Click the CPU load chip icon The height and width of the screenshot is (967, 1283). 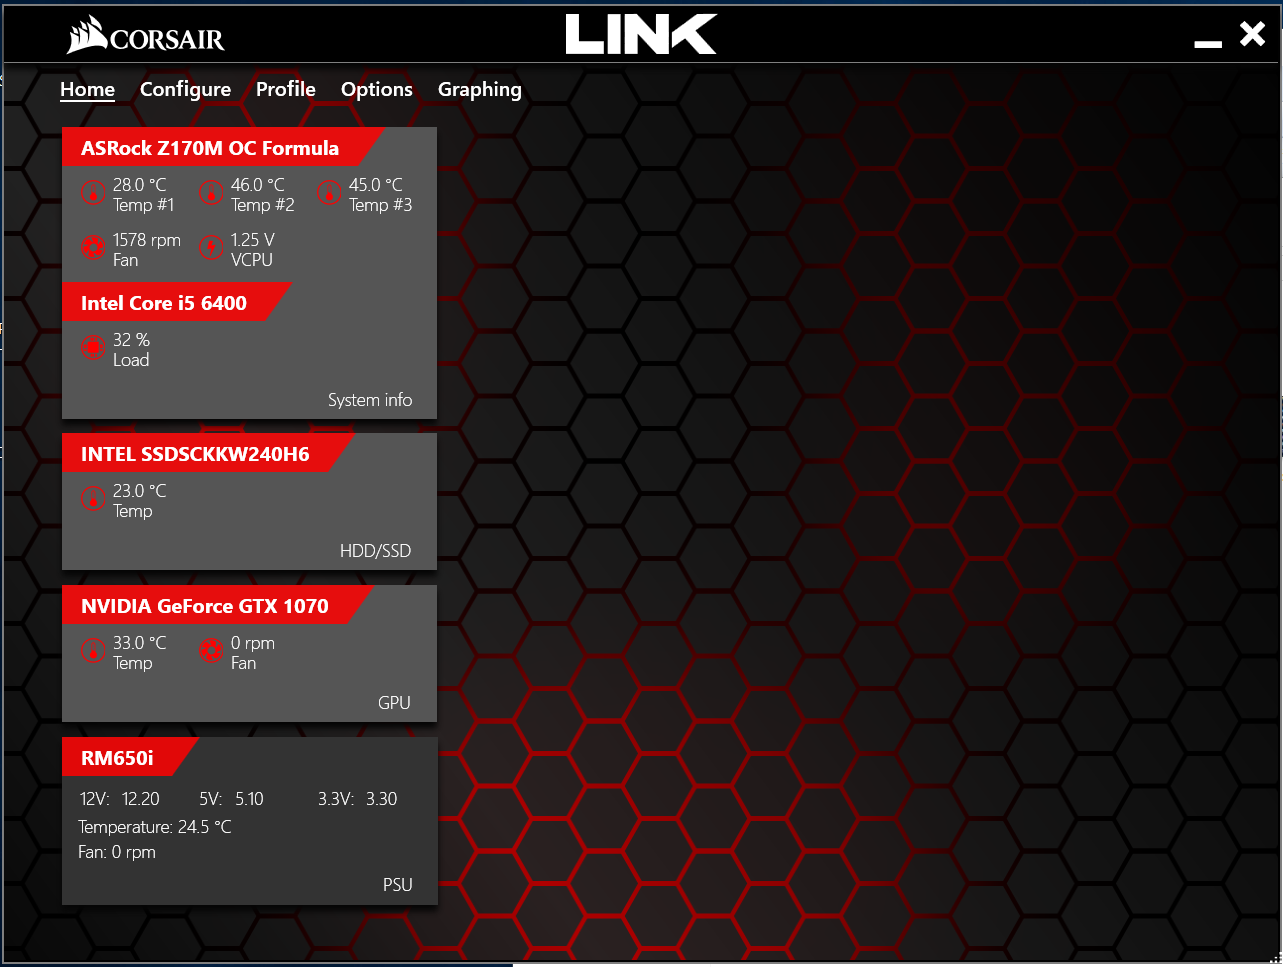93,347
